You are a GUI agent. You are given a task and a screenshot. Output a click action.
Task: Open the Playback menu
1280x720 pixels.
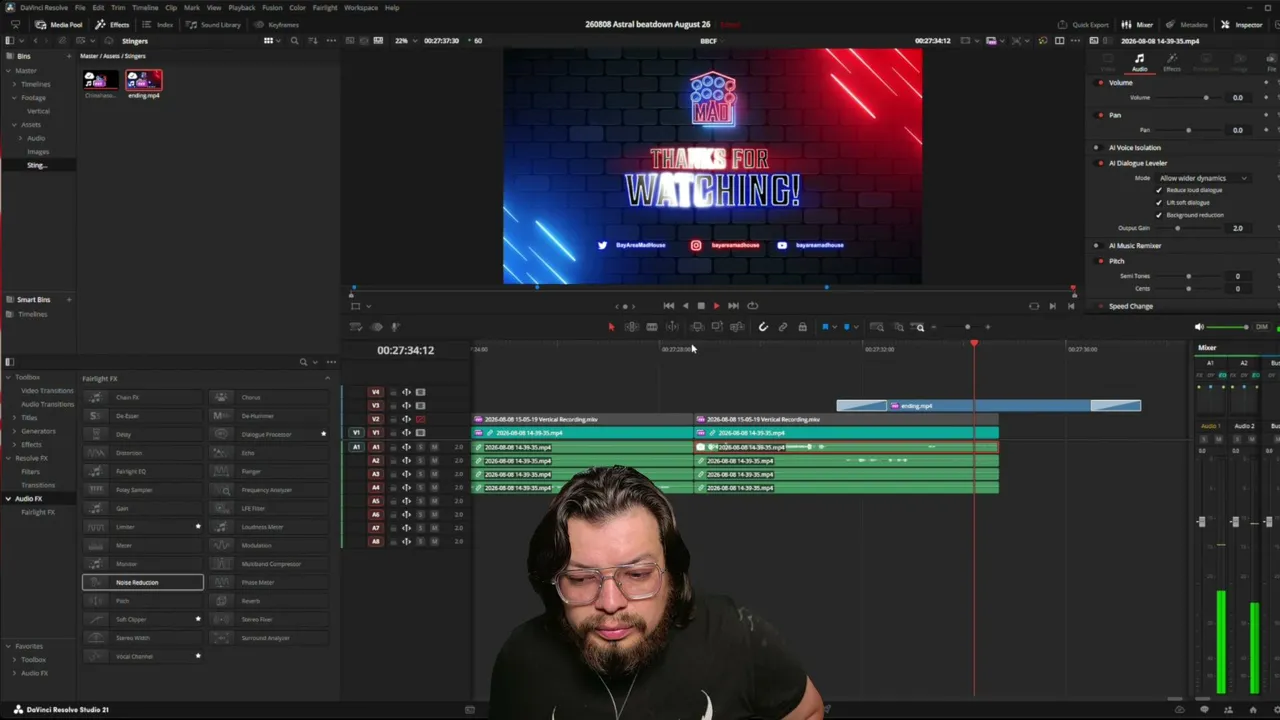point(242,8)
